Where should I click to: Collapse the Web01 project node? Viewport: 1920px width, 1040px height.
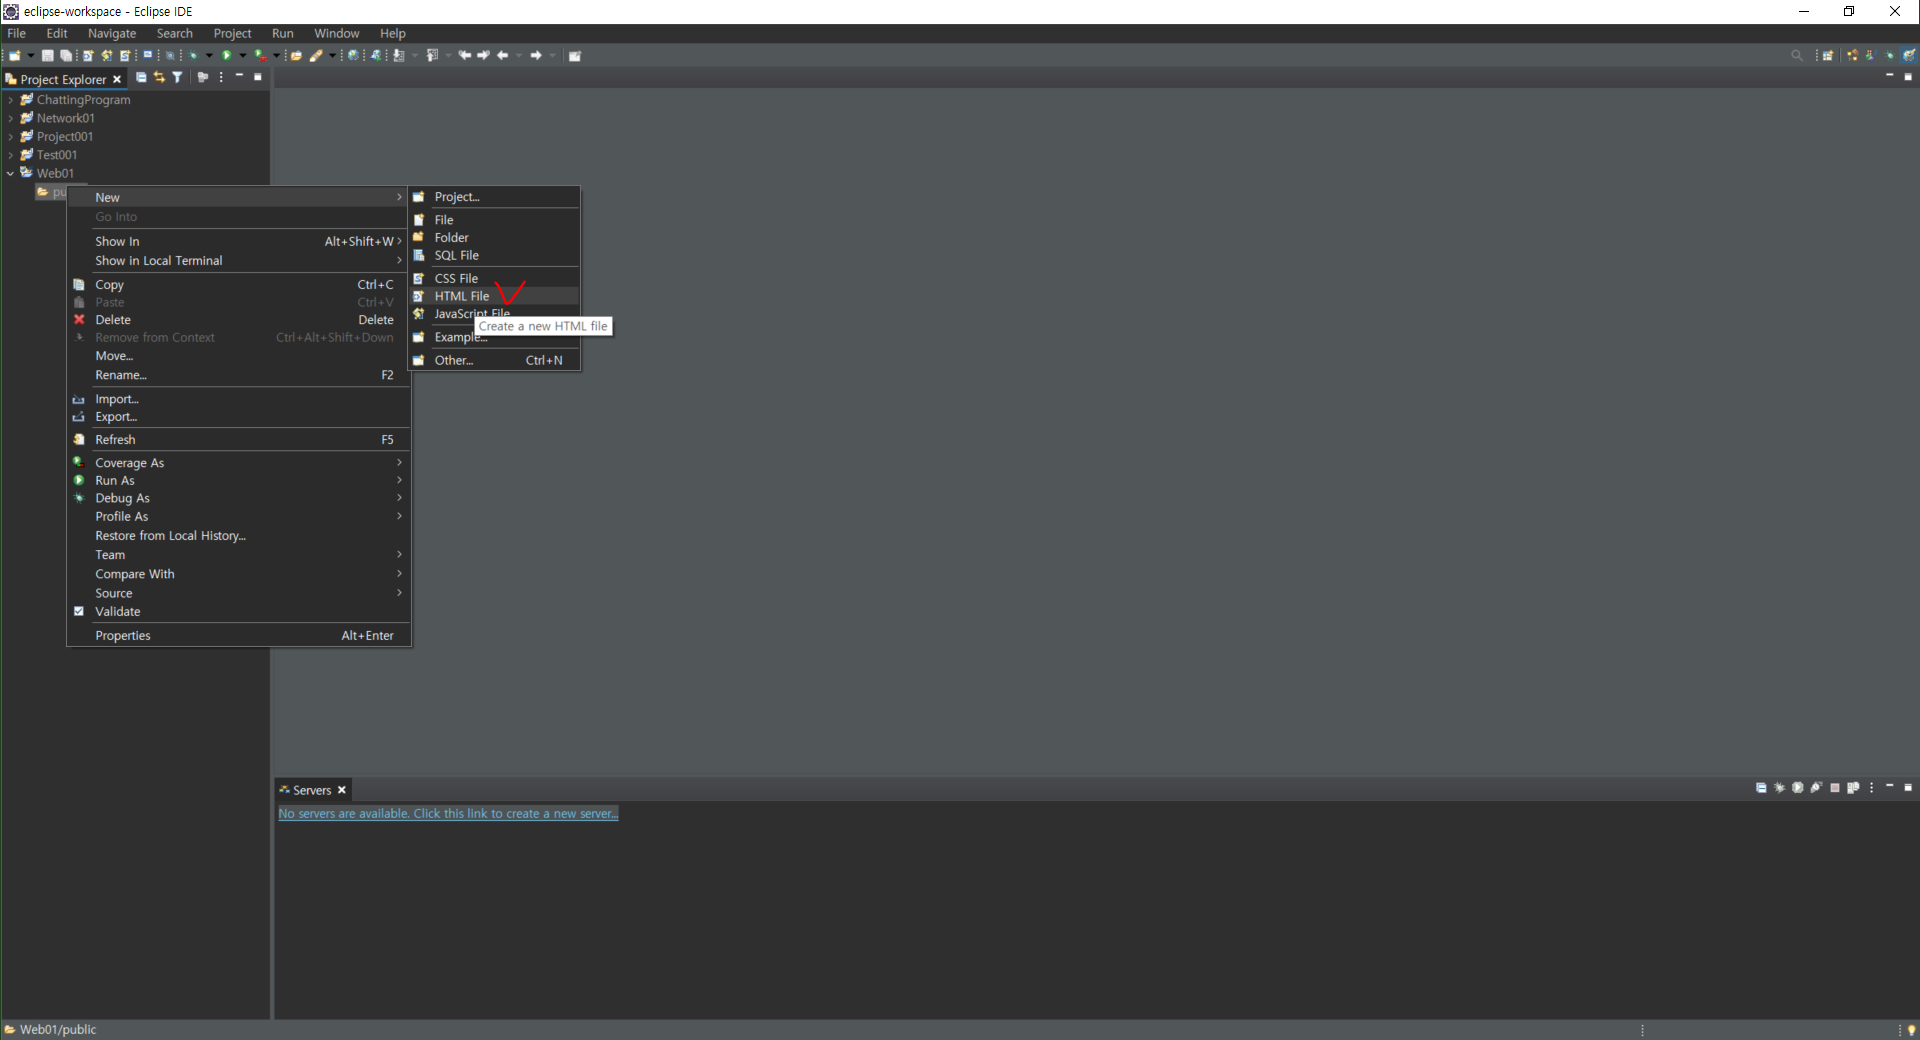point(10,173)
